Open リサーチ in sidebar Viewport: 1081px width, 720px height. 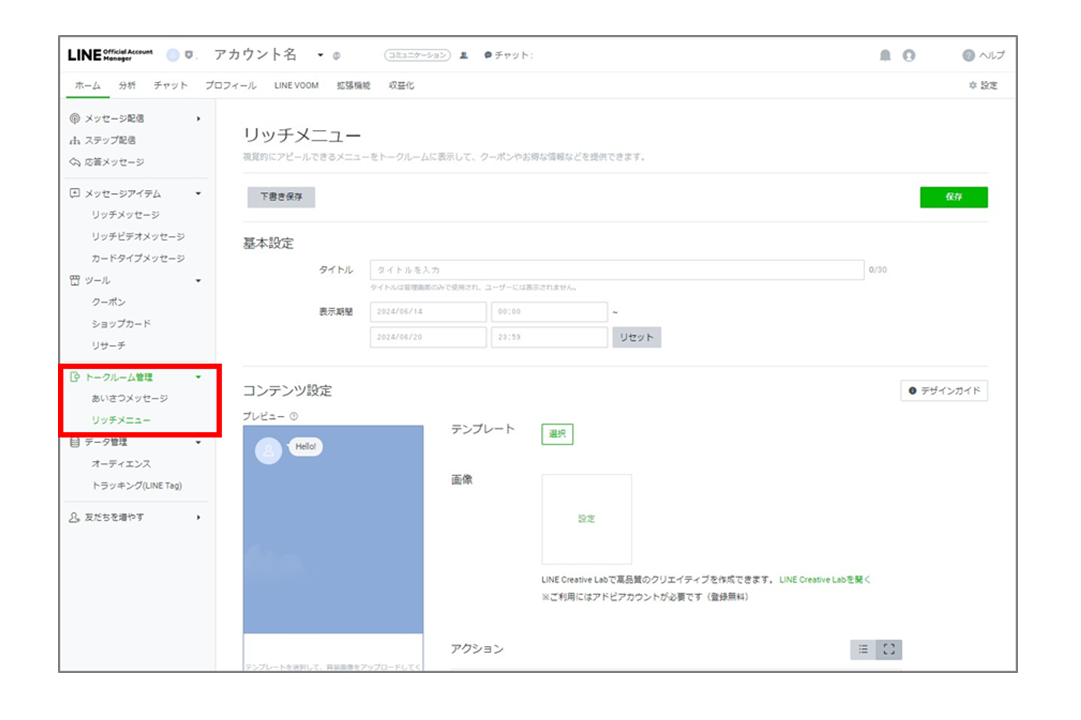(x=109, y=346)
